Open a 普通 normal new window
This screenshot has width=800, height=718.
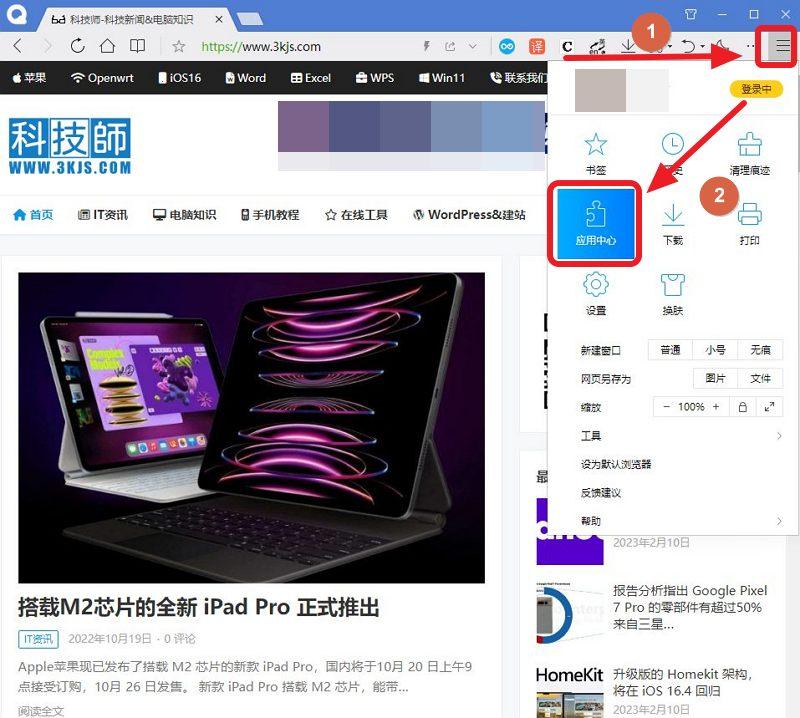tap(670, 350)
